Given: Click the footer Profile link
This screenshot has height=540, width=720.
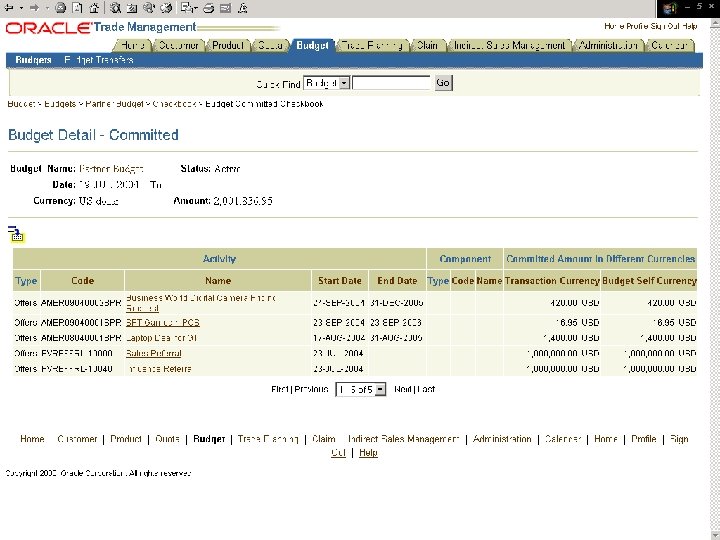Looking at the screenshot, I should click(643, 439).
